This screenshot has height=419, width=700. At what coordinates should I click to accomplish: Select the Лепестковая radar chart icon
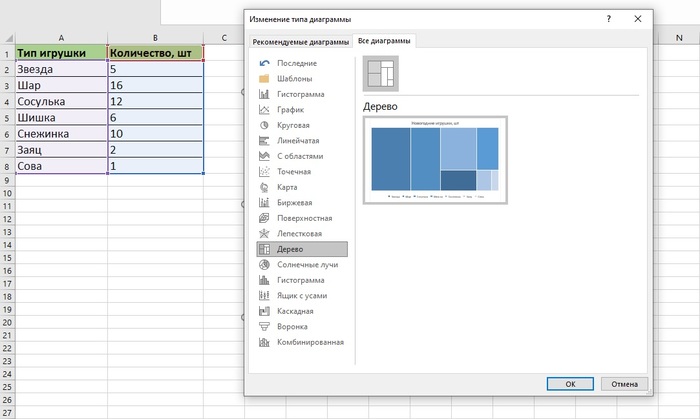coord(264,234)
